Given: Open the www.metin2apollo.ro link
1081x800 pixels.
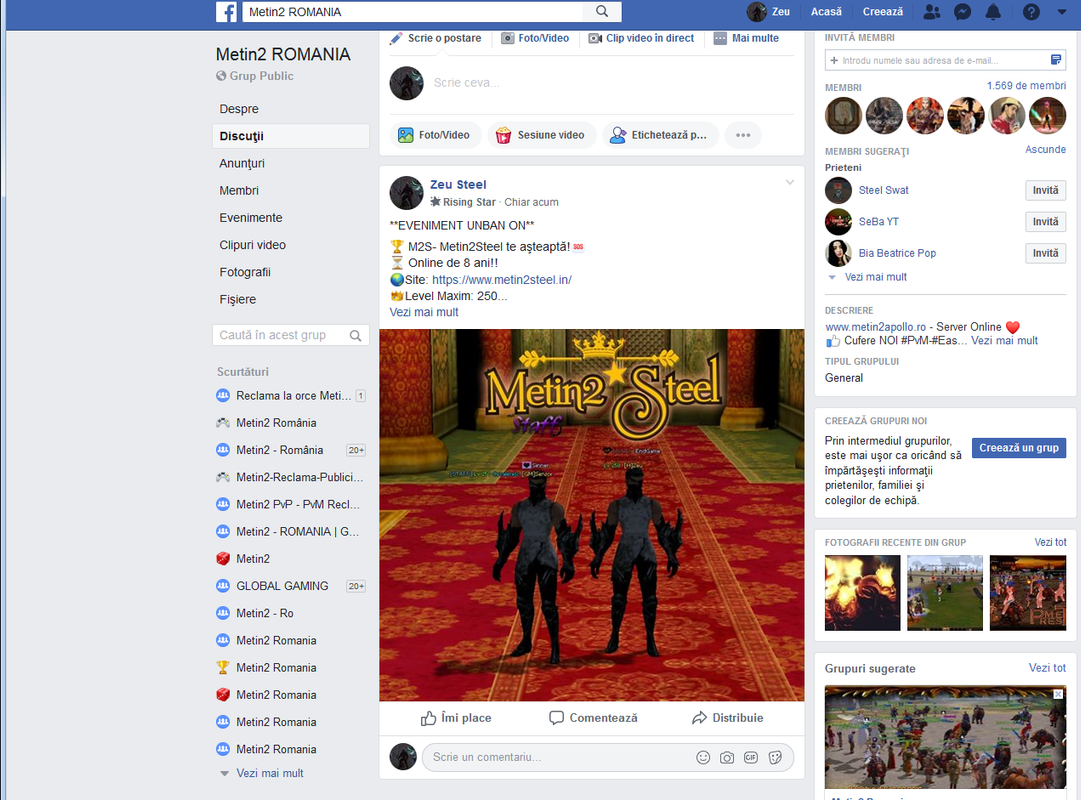Looking at the screenshot, I should tap(875, 327).
